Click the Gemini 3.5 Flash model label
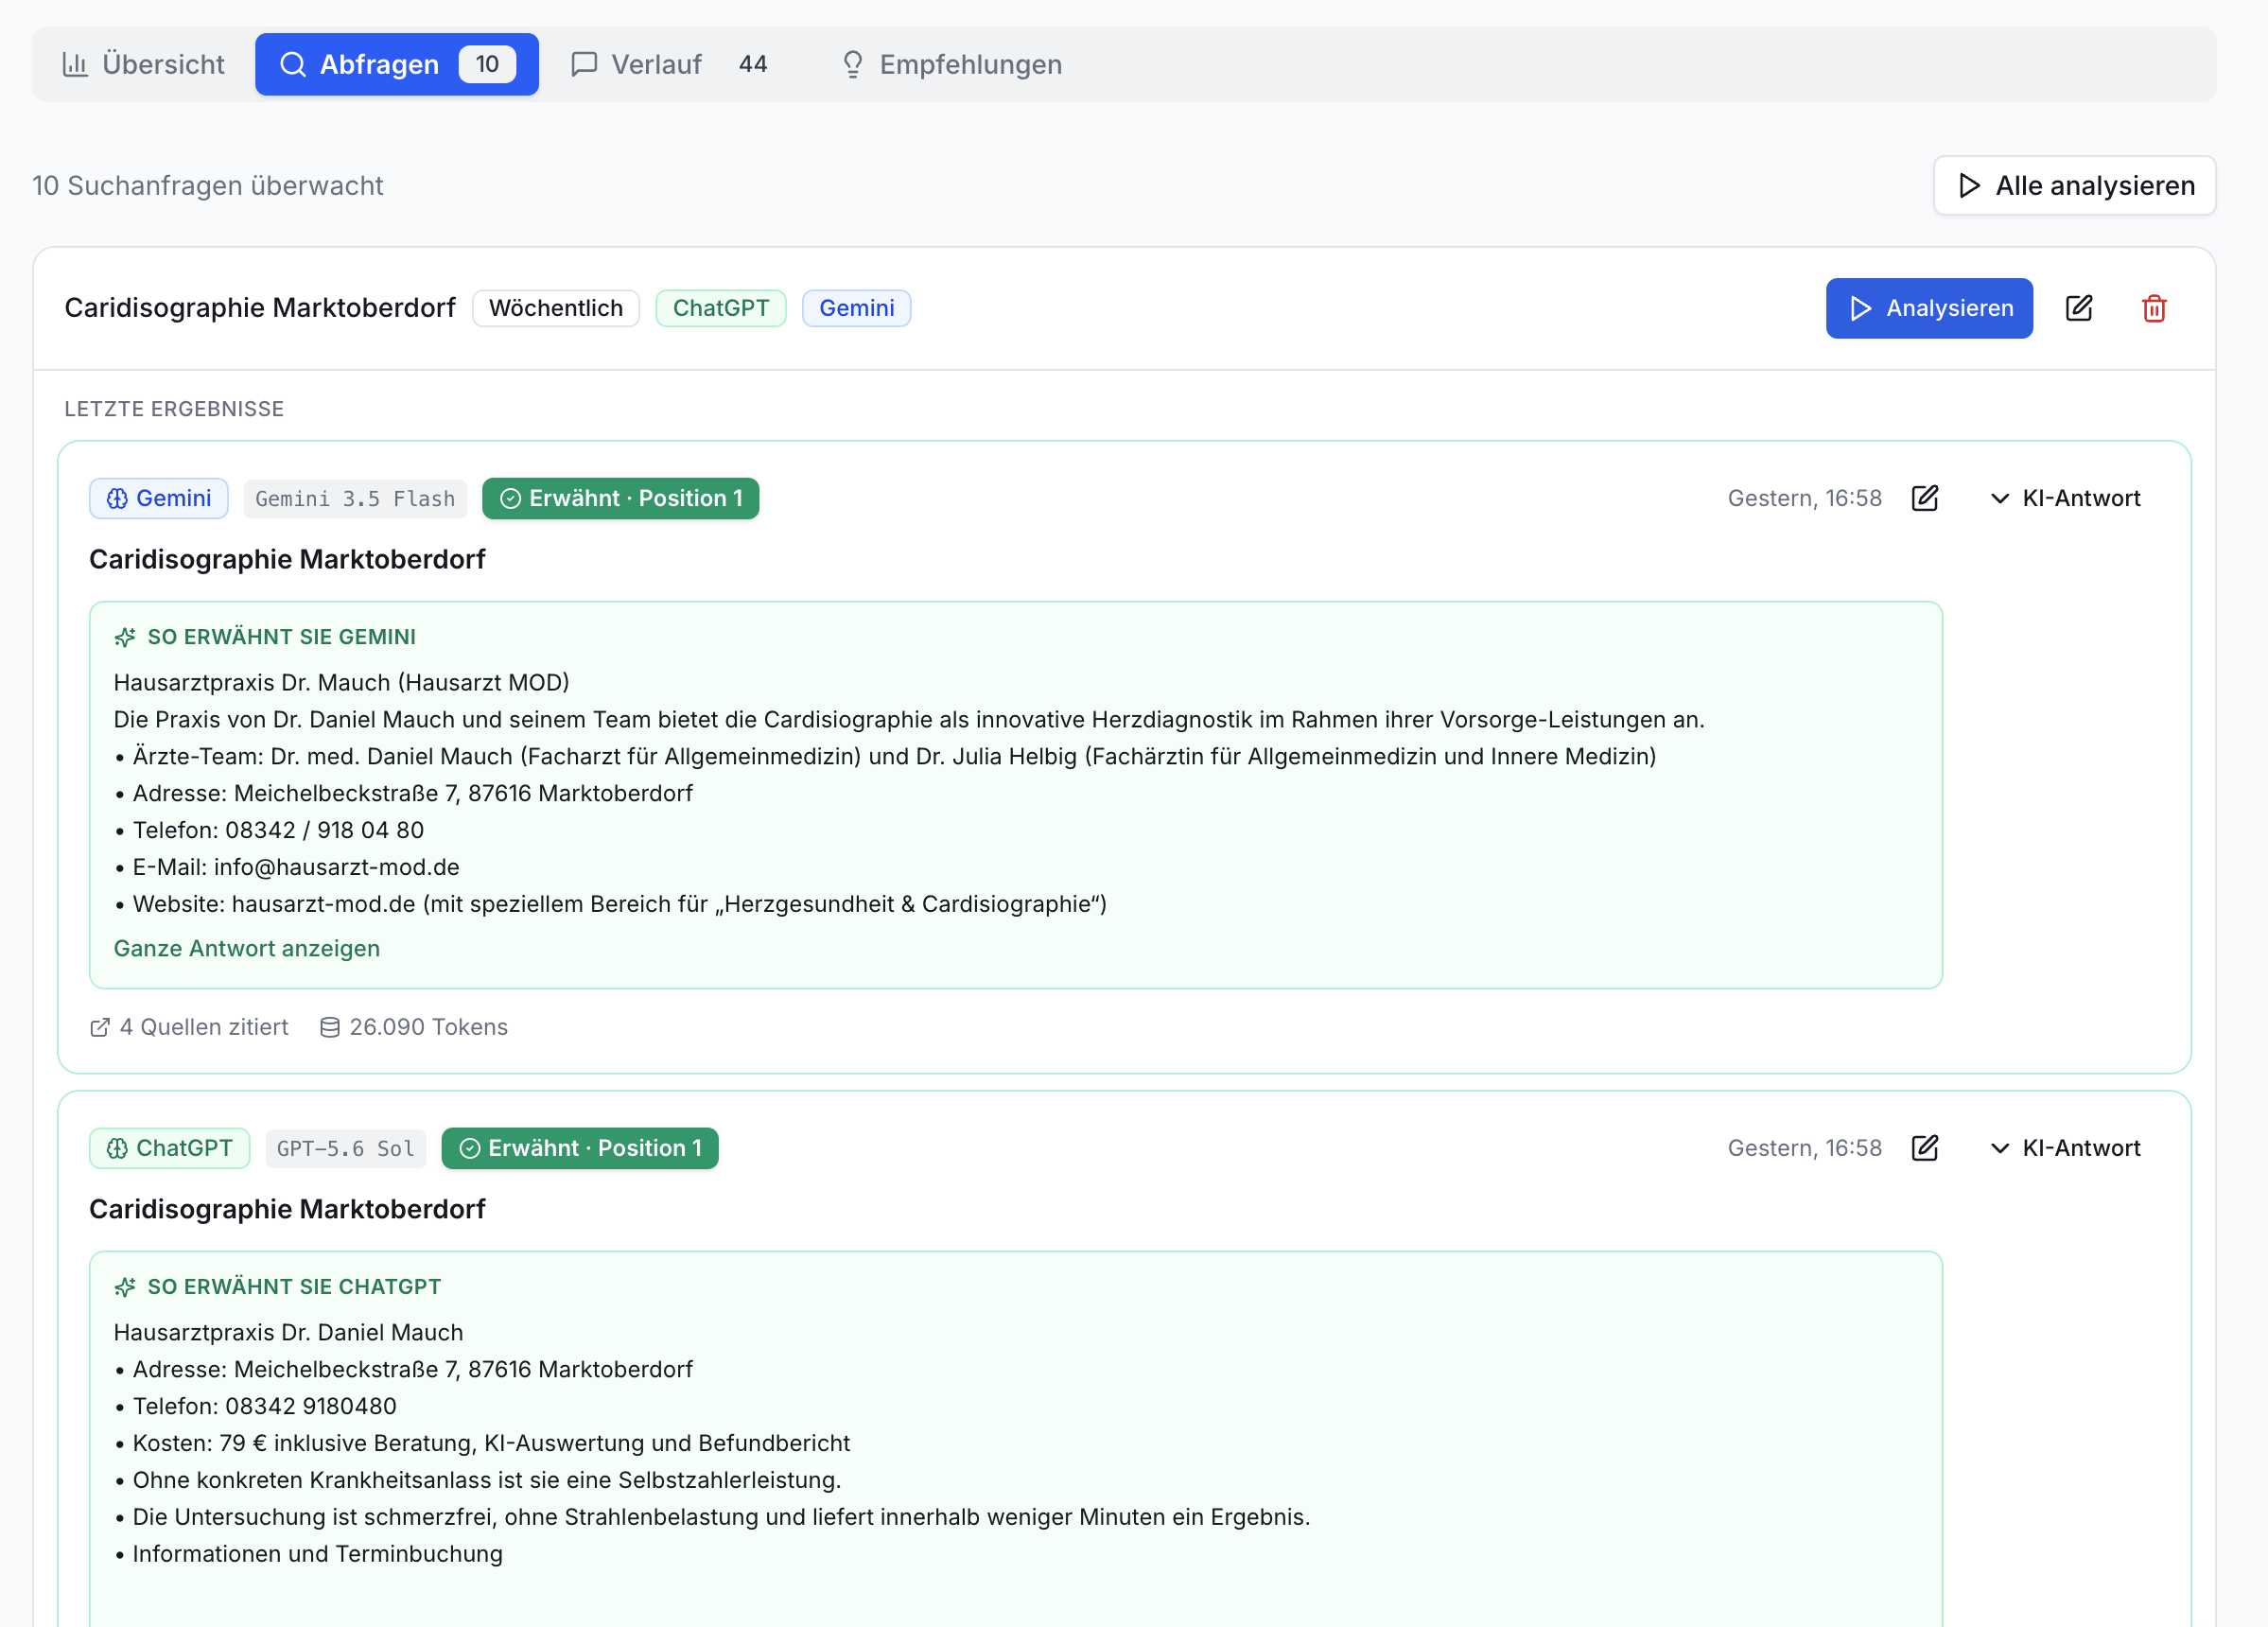 (355, 499)
